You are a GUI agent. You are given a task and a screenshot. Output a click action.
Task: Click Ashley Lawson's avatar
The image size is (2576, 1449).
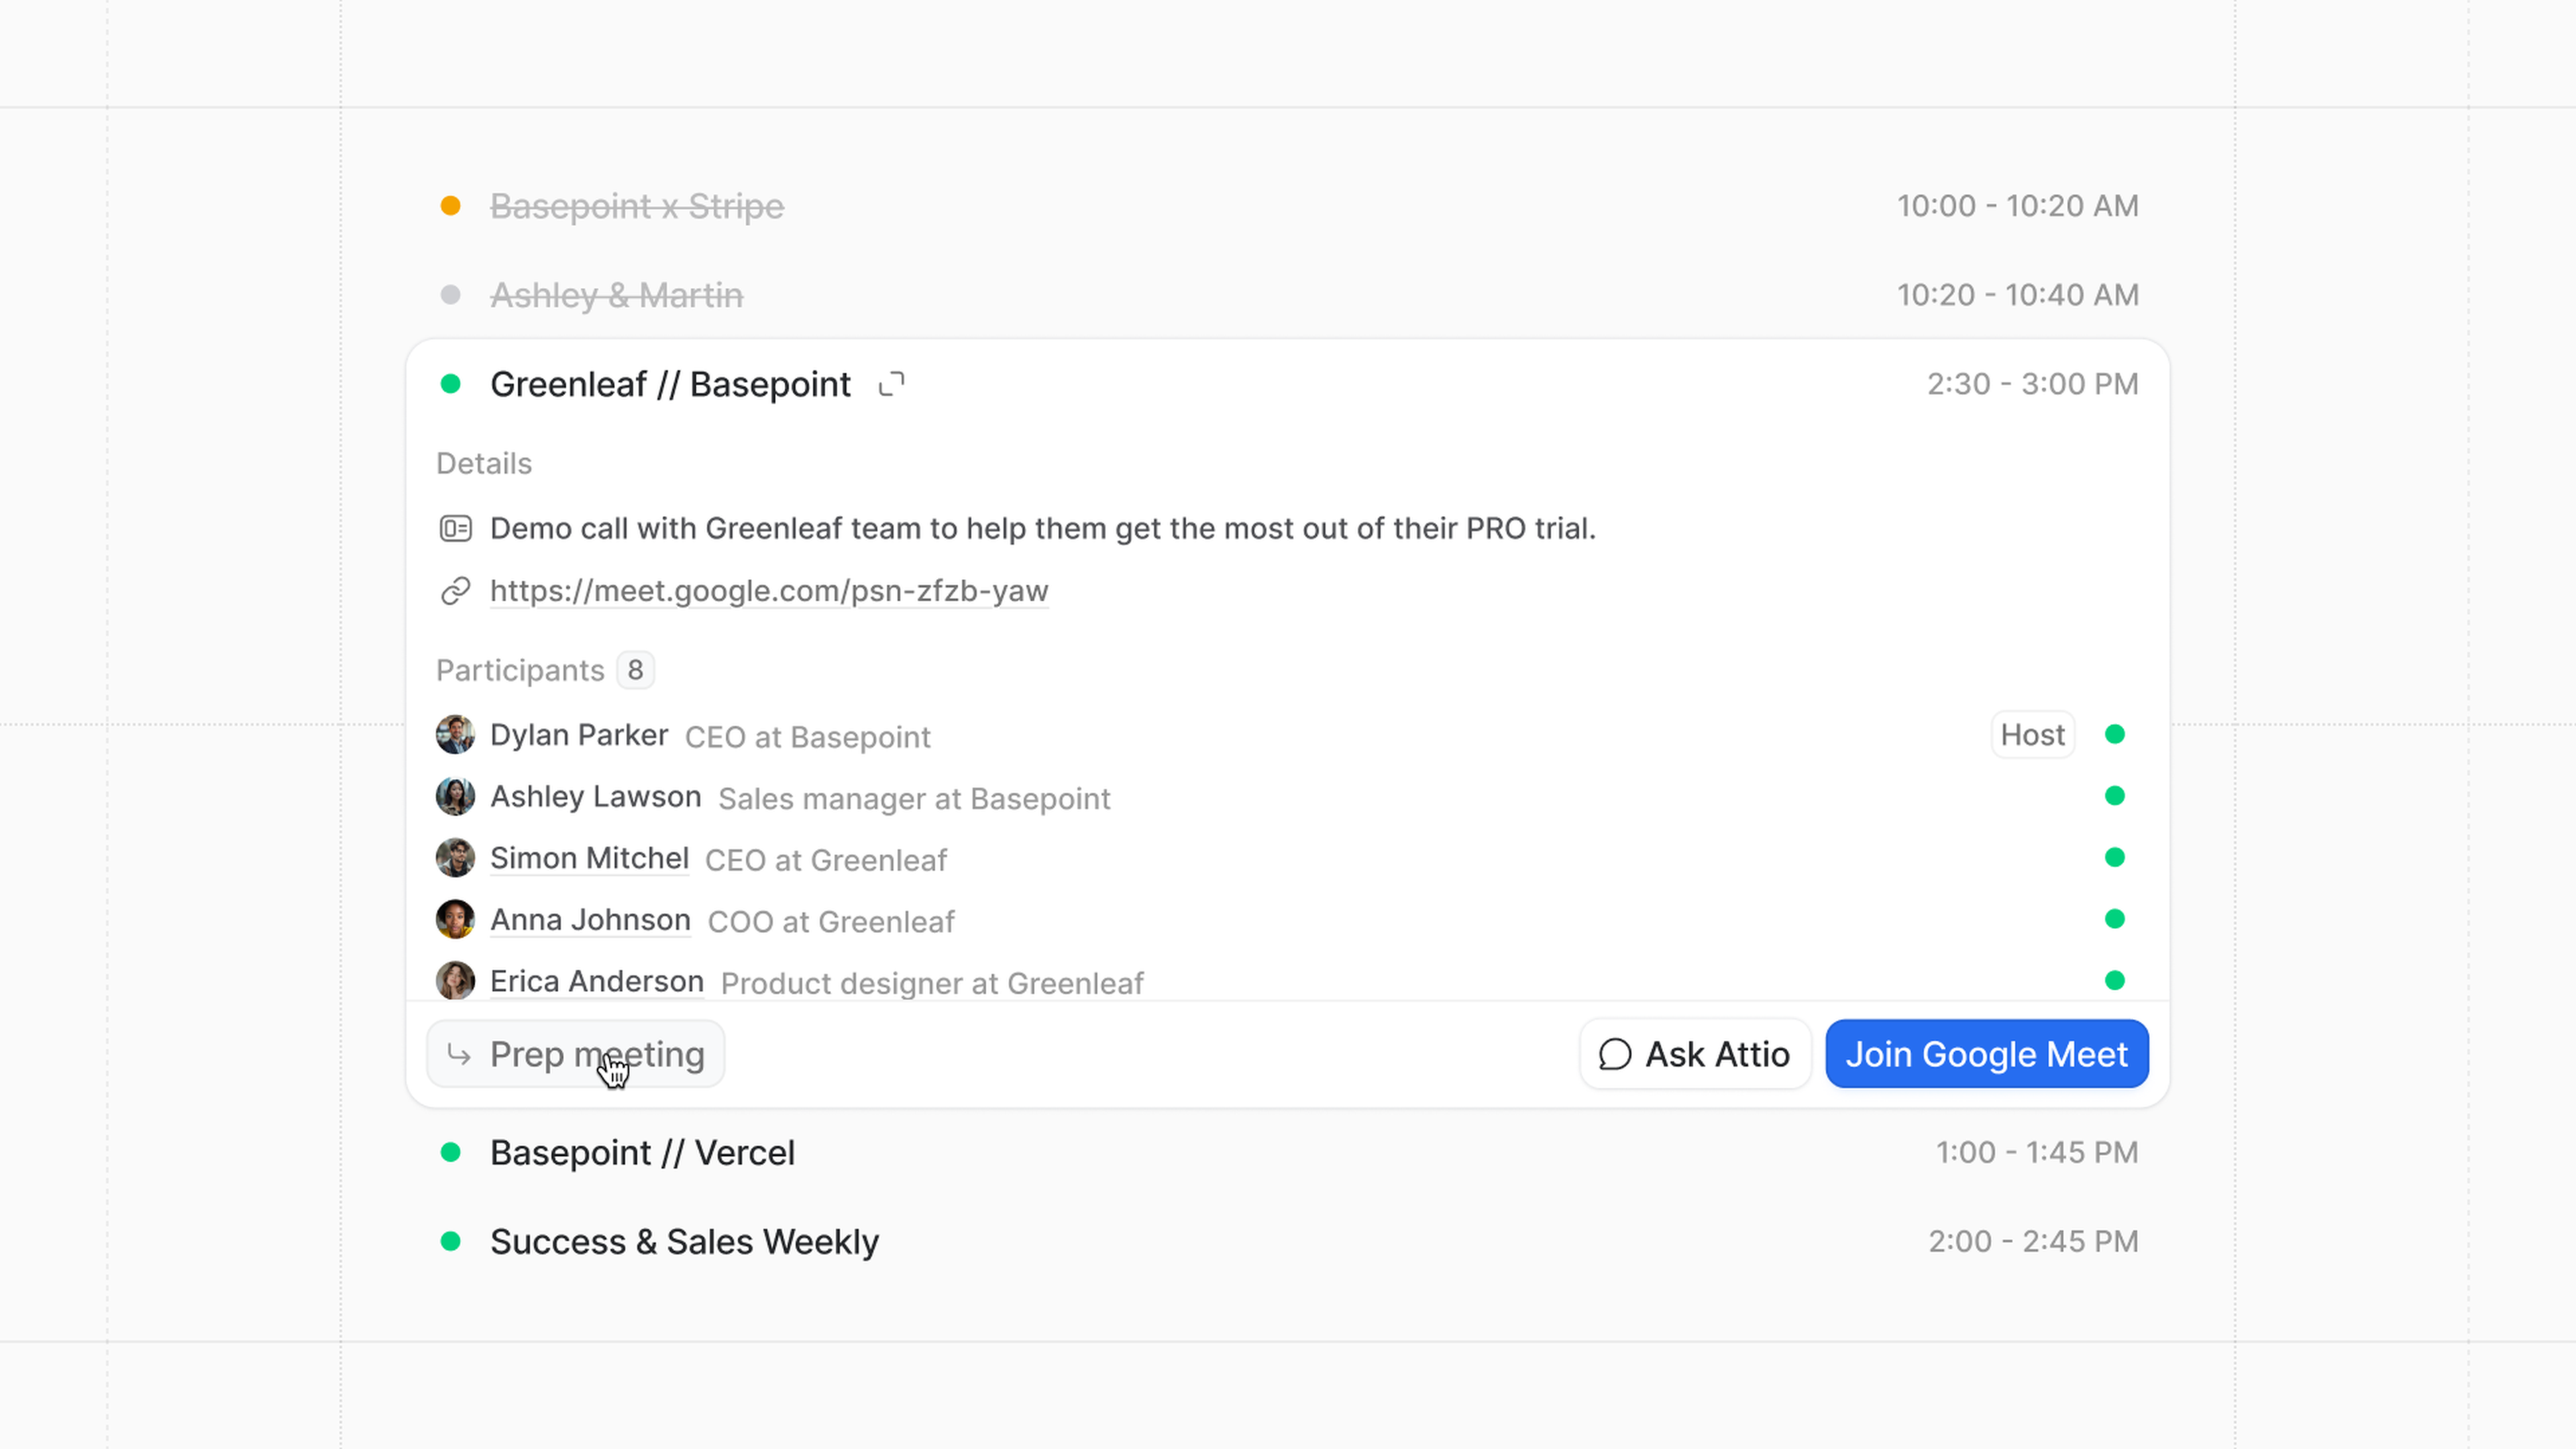[x=455, y=797]
